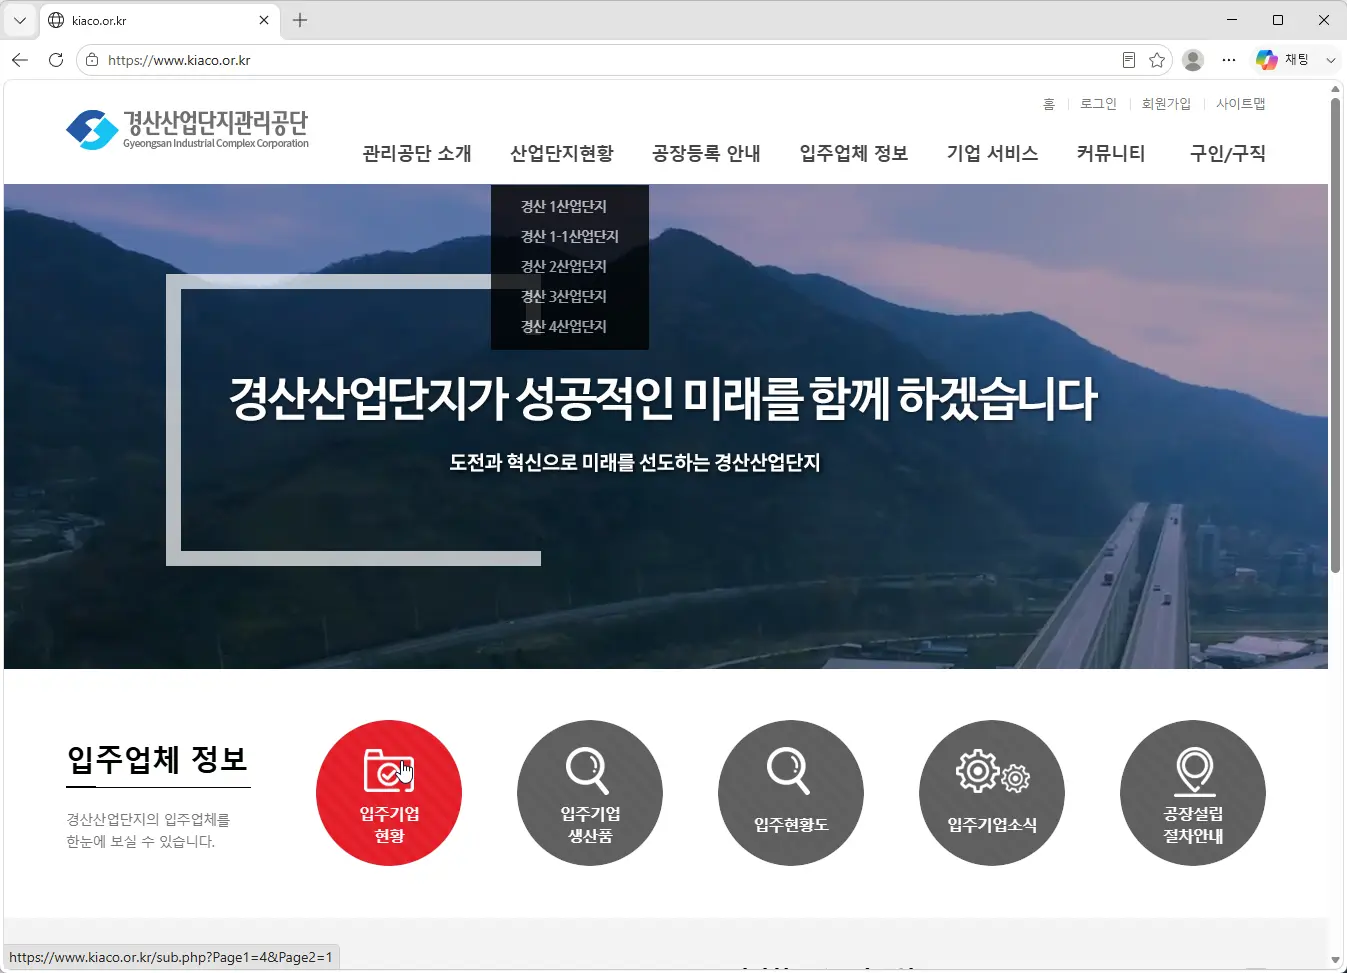The image size is (1347, 973).
Task: Reload the page with refresh icon
Action: pos(56,60)
